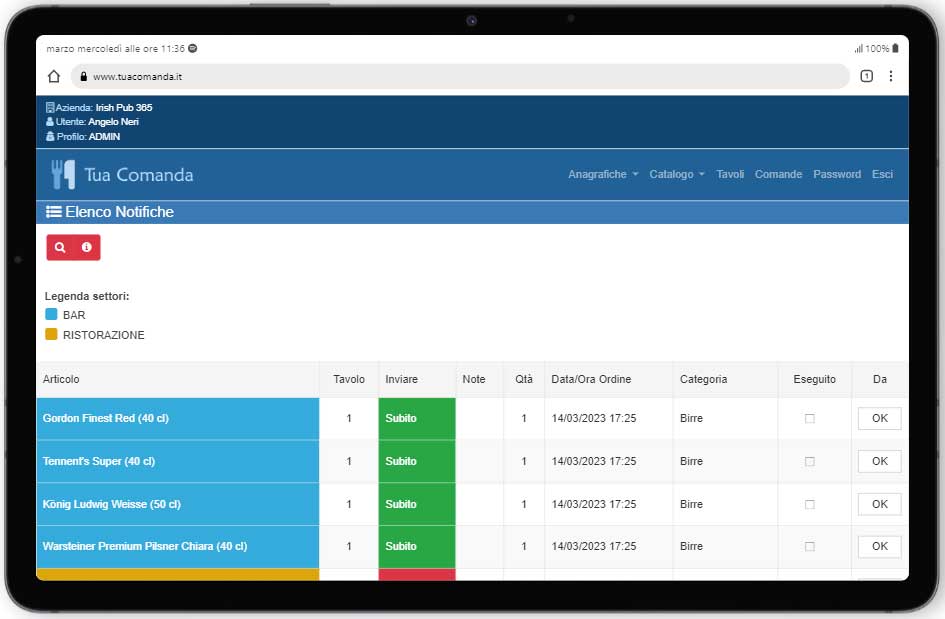Select the König Ludwig Weisse (50 cl) cell

click(x=178, y=504)
